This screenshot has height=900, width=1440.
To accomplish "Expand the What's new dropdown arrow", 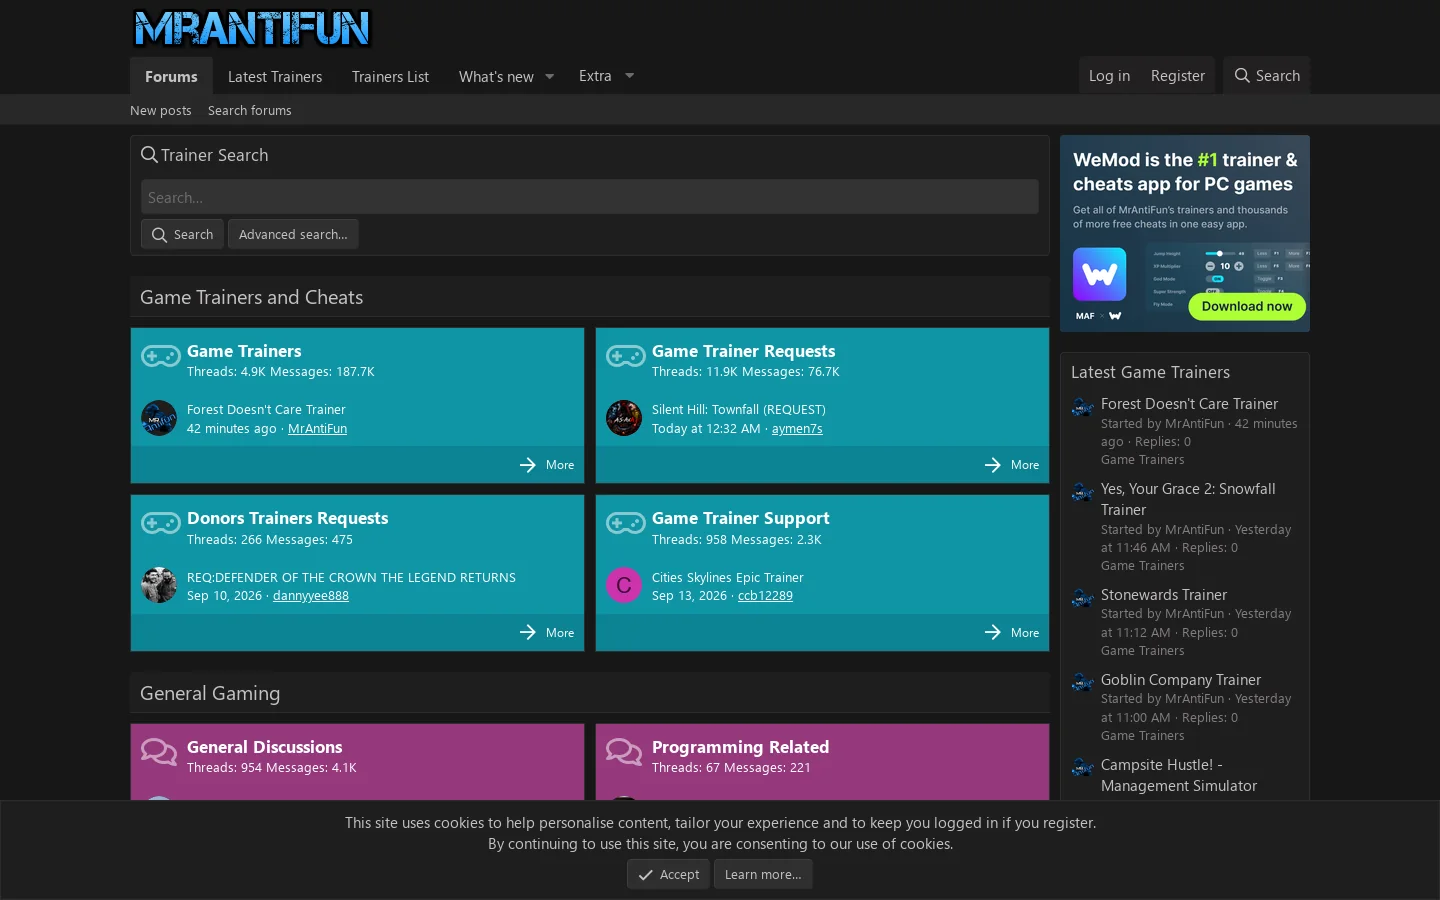I will point(549,76).
